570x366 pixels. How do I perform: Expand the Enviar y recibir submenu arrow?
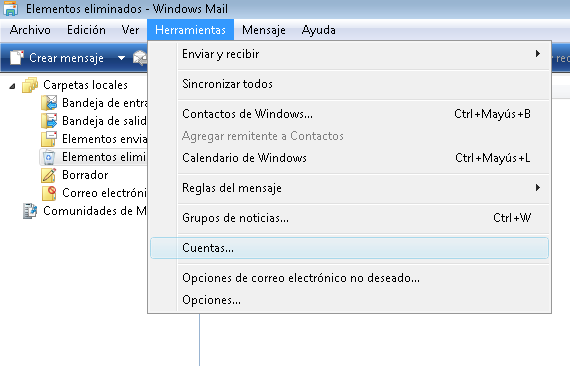(538, 54)
